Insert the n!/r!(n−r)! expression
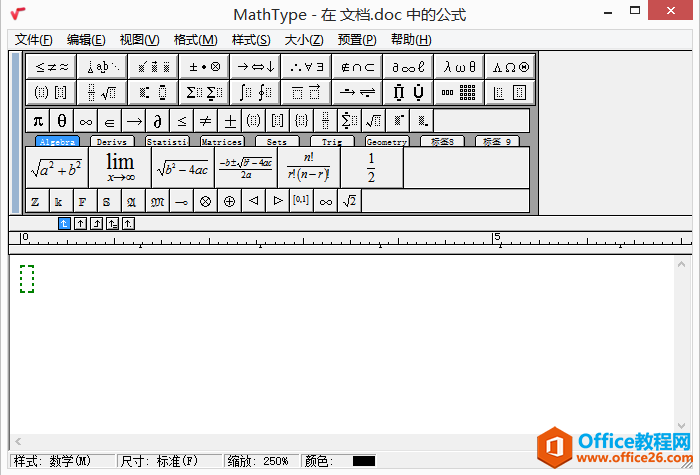Image resolution: width=700 pixels, height=475 pixels. [x=308, y=167]
